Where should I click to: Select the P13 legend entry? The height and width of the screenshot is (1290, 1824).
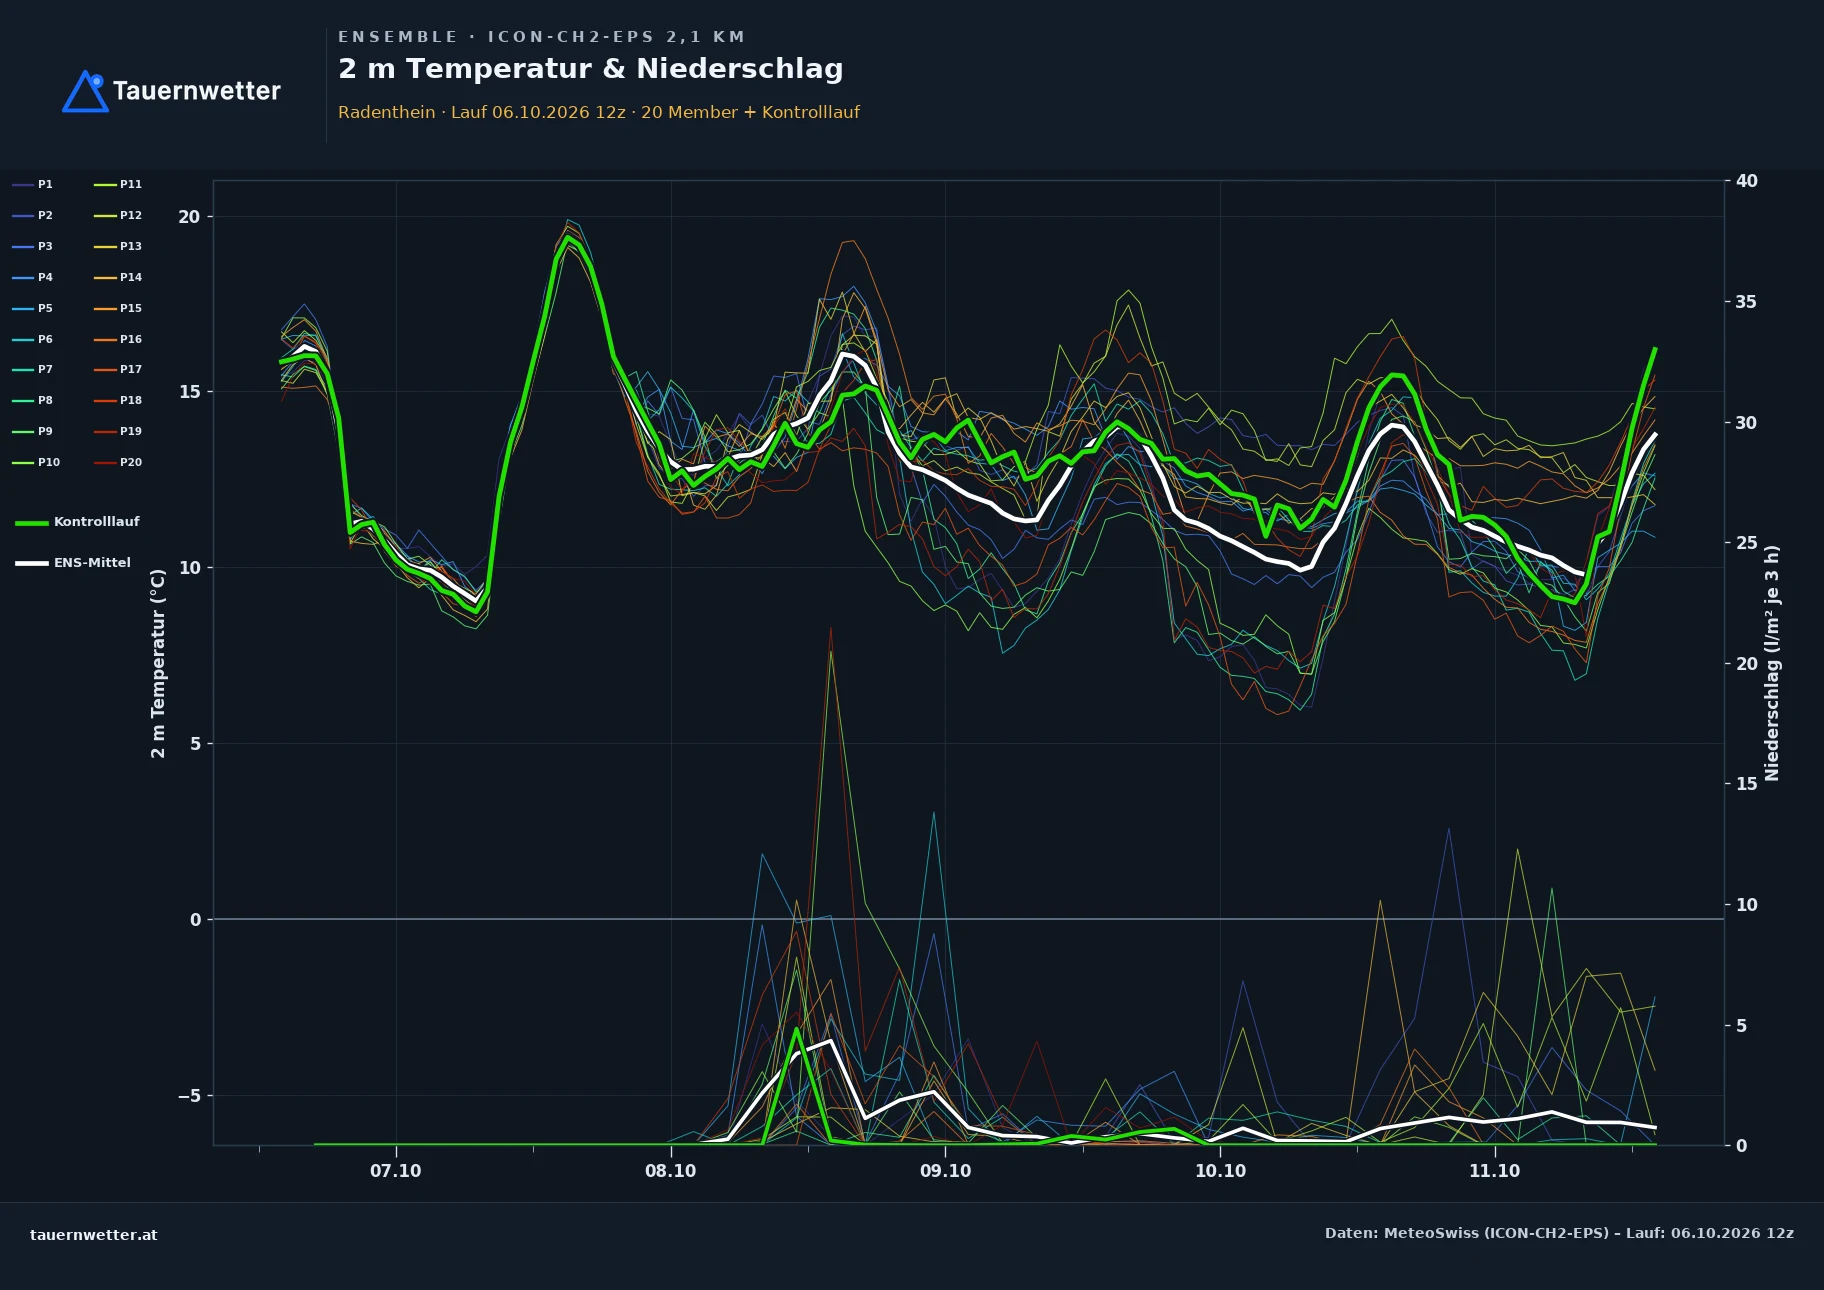click(x=118, y=246)
